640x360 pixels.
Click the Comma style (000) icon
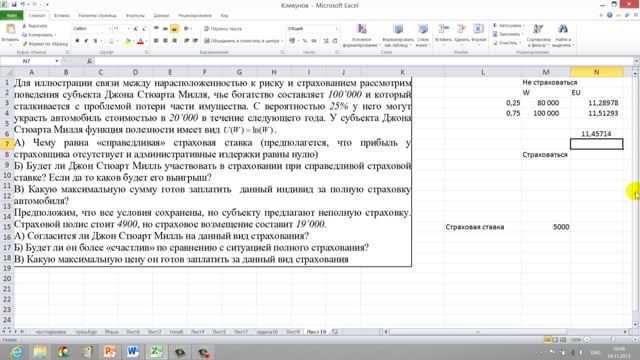tap(314, 41)
